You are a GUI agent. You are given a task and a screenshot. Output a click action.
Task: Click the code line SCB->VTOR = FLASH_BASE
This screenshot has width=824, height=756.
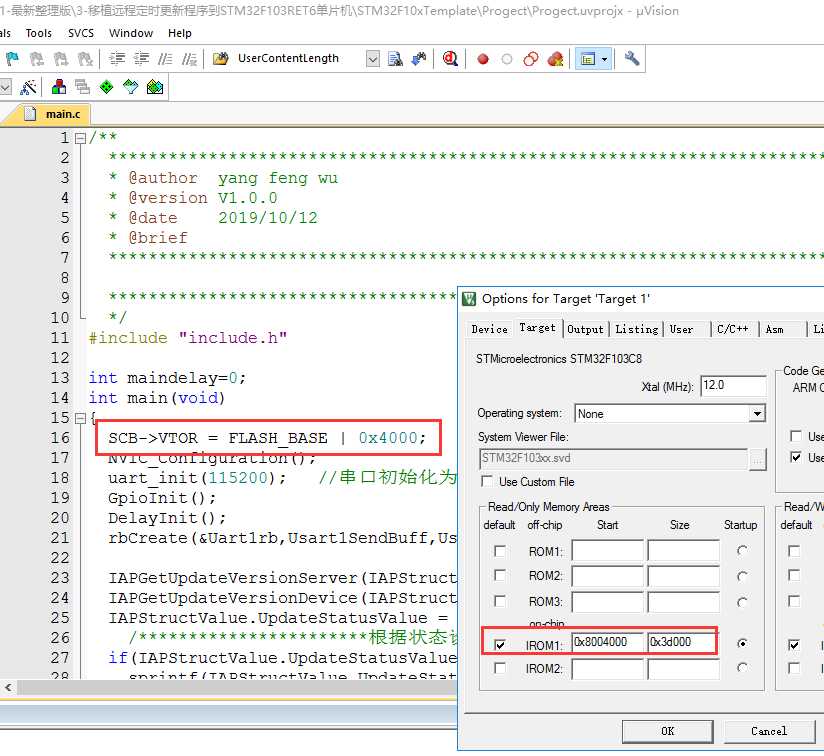click(x=267, y=438)
